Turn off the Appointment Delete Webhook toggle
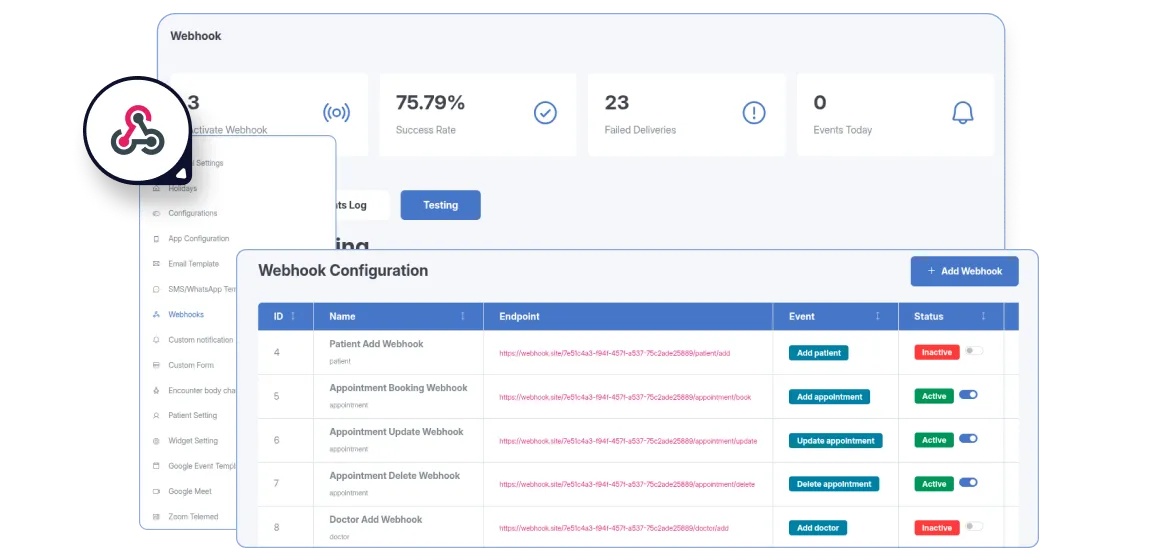The width and height of the screenshot is (1160, 558). click(968, 483)
